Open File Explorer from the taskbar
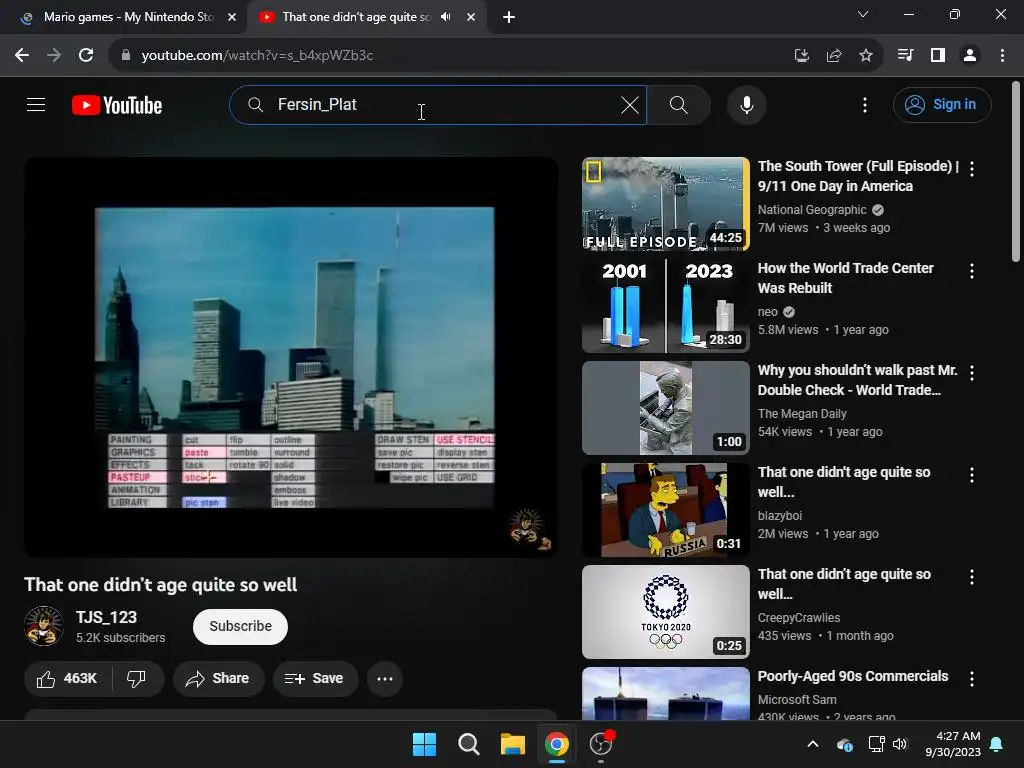Viewport: 1024px width, 768px height. click(x=513, y=744)
